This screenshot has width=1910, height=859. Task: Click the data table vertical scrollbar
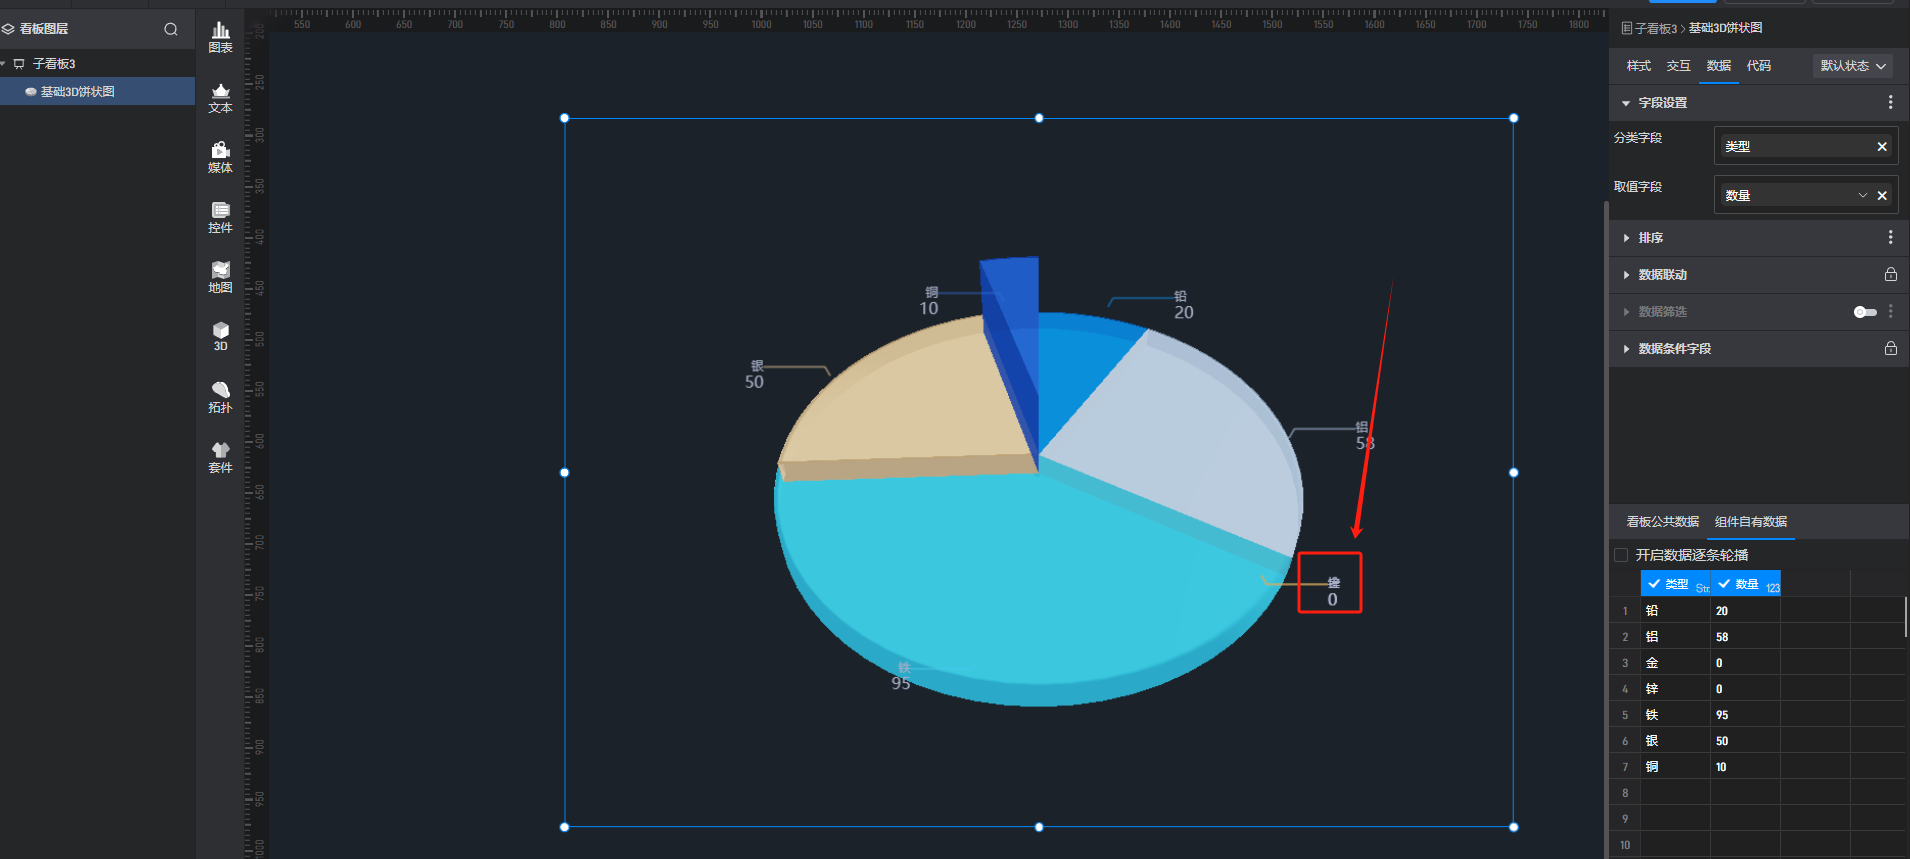pyautogui.click(x=1906, y=617)
